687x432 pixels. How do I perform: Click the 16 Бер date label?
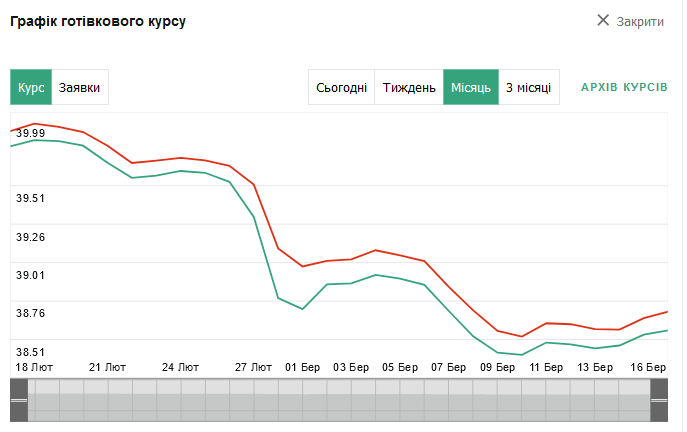(x=648, y=367)
